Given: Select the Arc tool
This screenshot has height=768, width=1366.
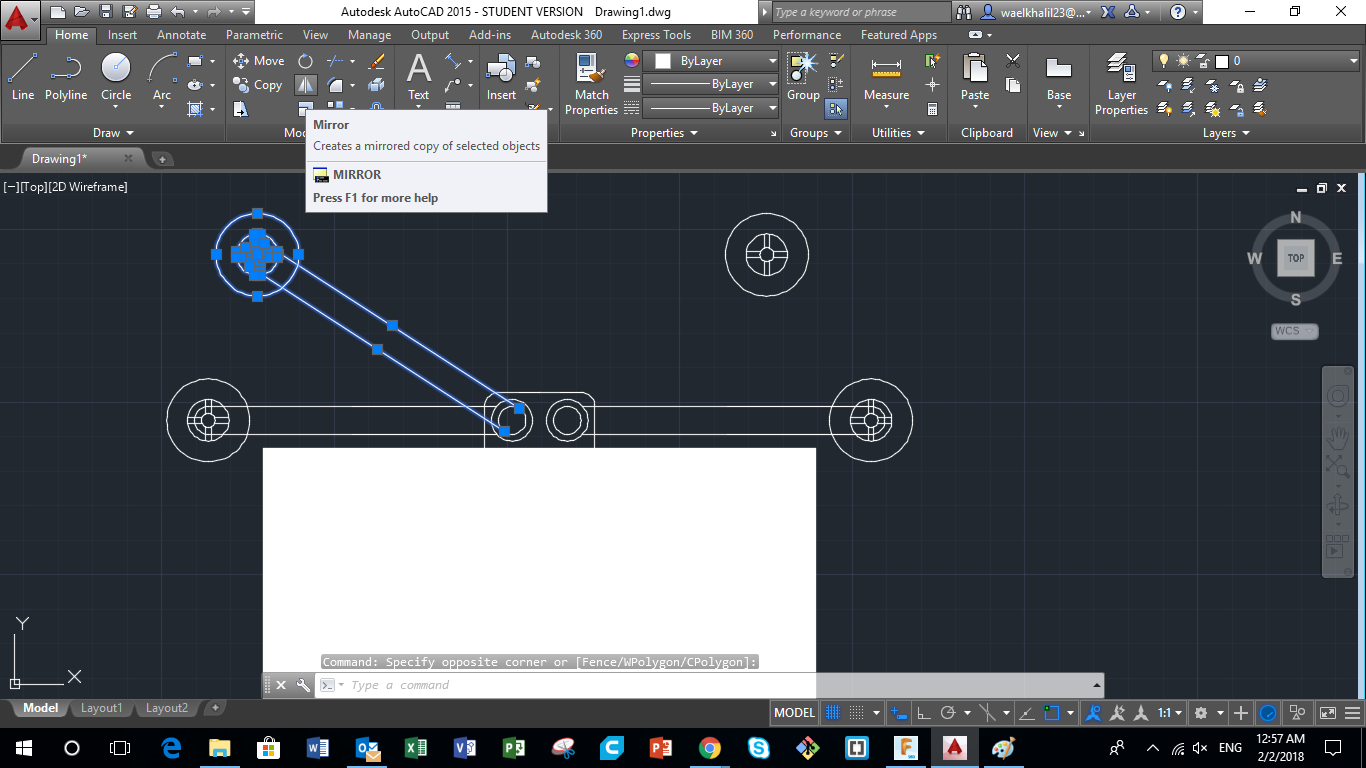Looking at the screenshot, I should click(x=162, y=77).
